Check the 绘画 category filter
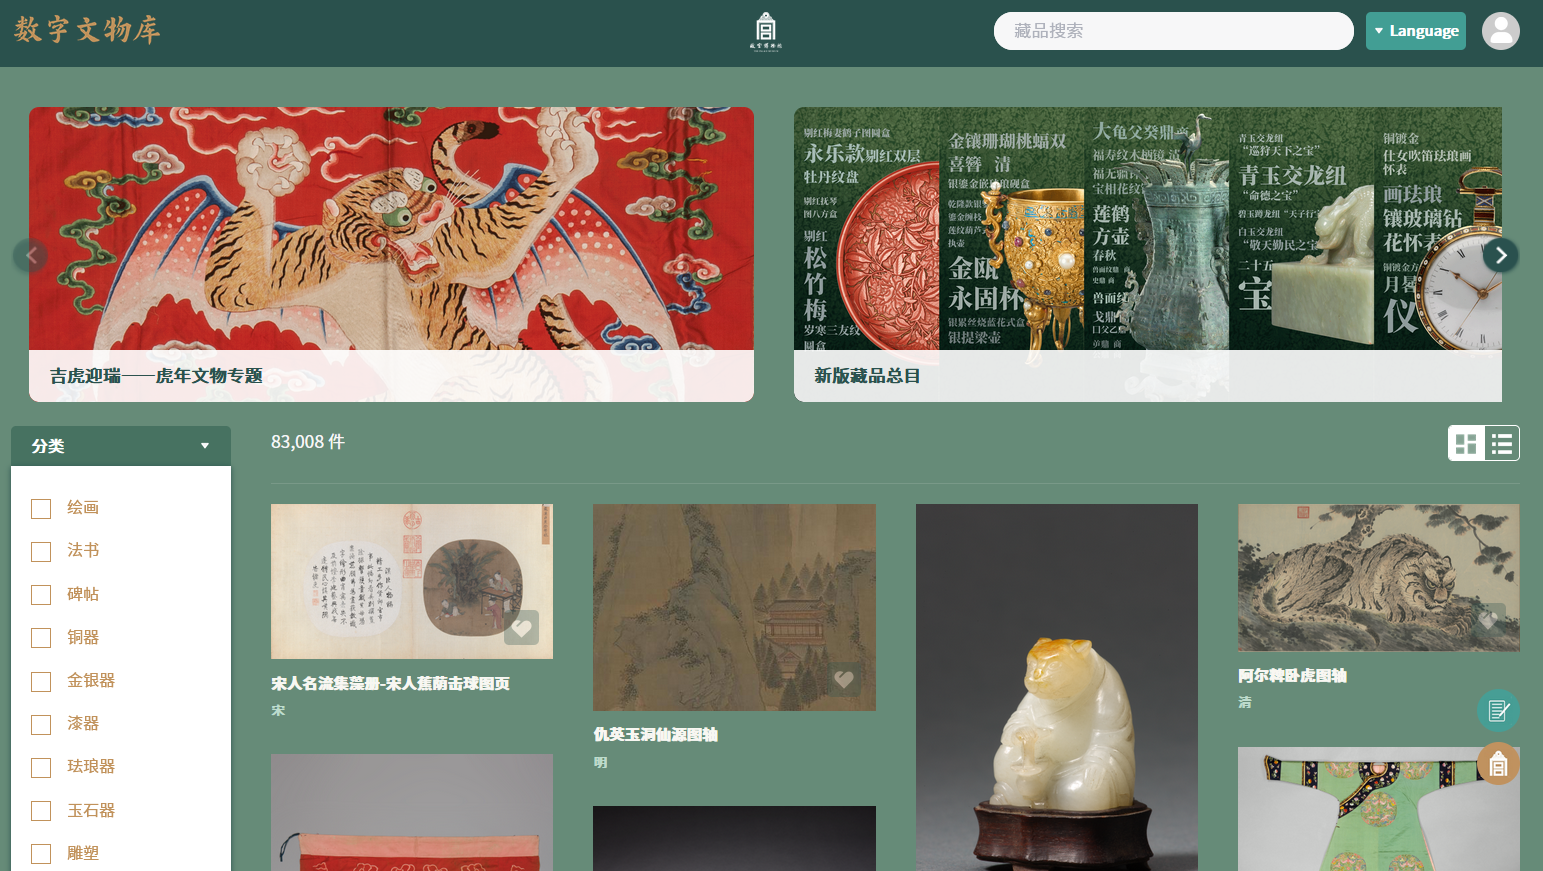Image resolution: width=1543 pixels, height=871 pixels. coord(41,508)
